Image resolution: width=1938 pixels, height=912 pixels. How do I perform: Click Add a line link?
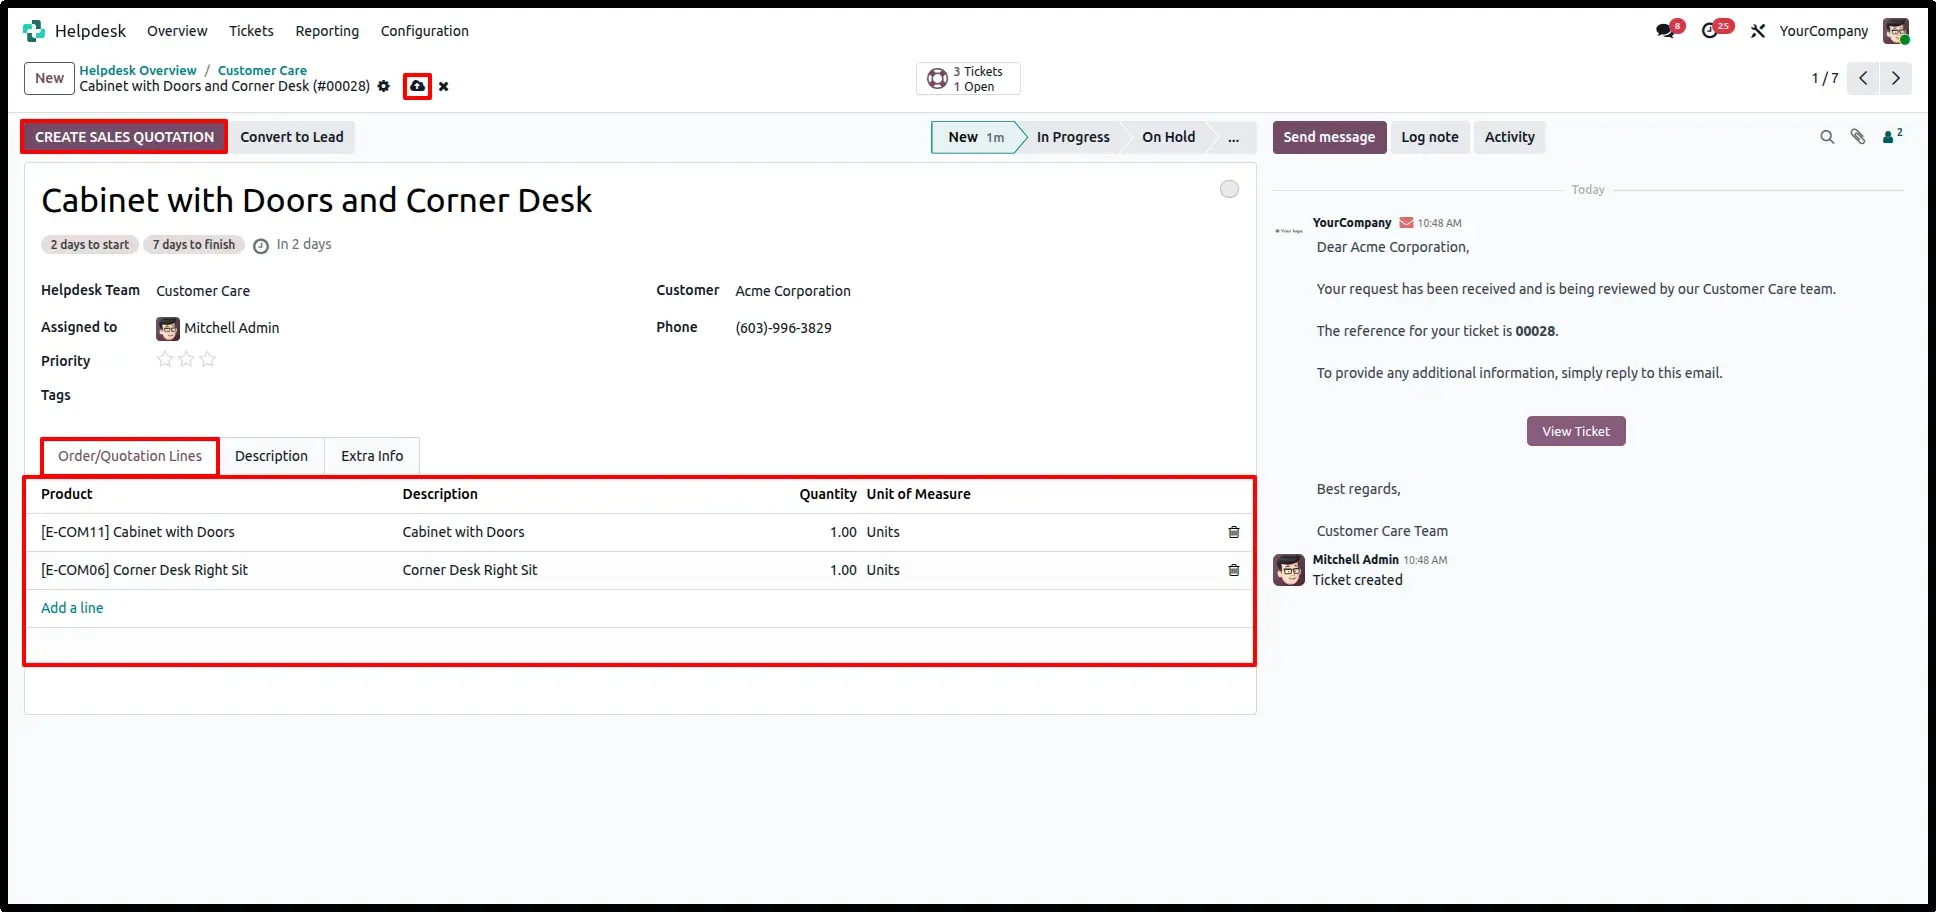click(x=72, y=608)
